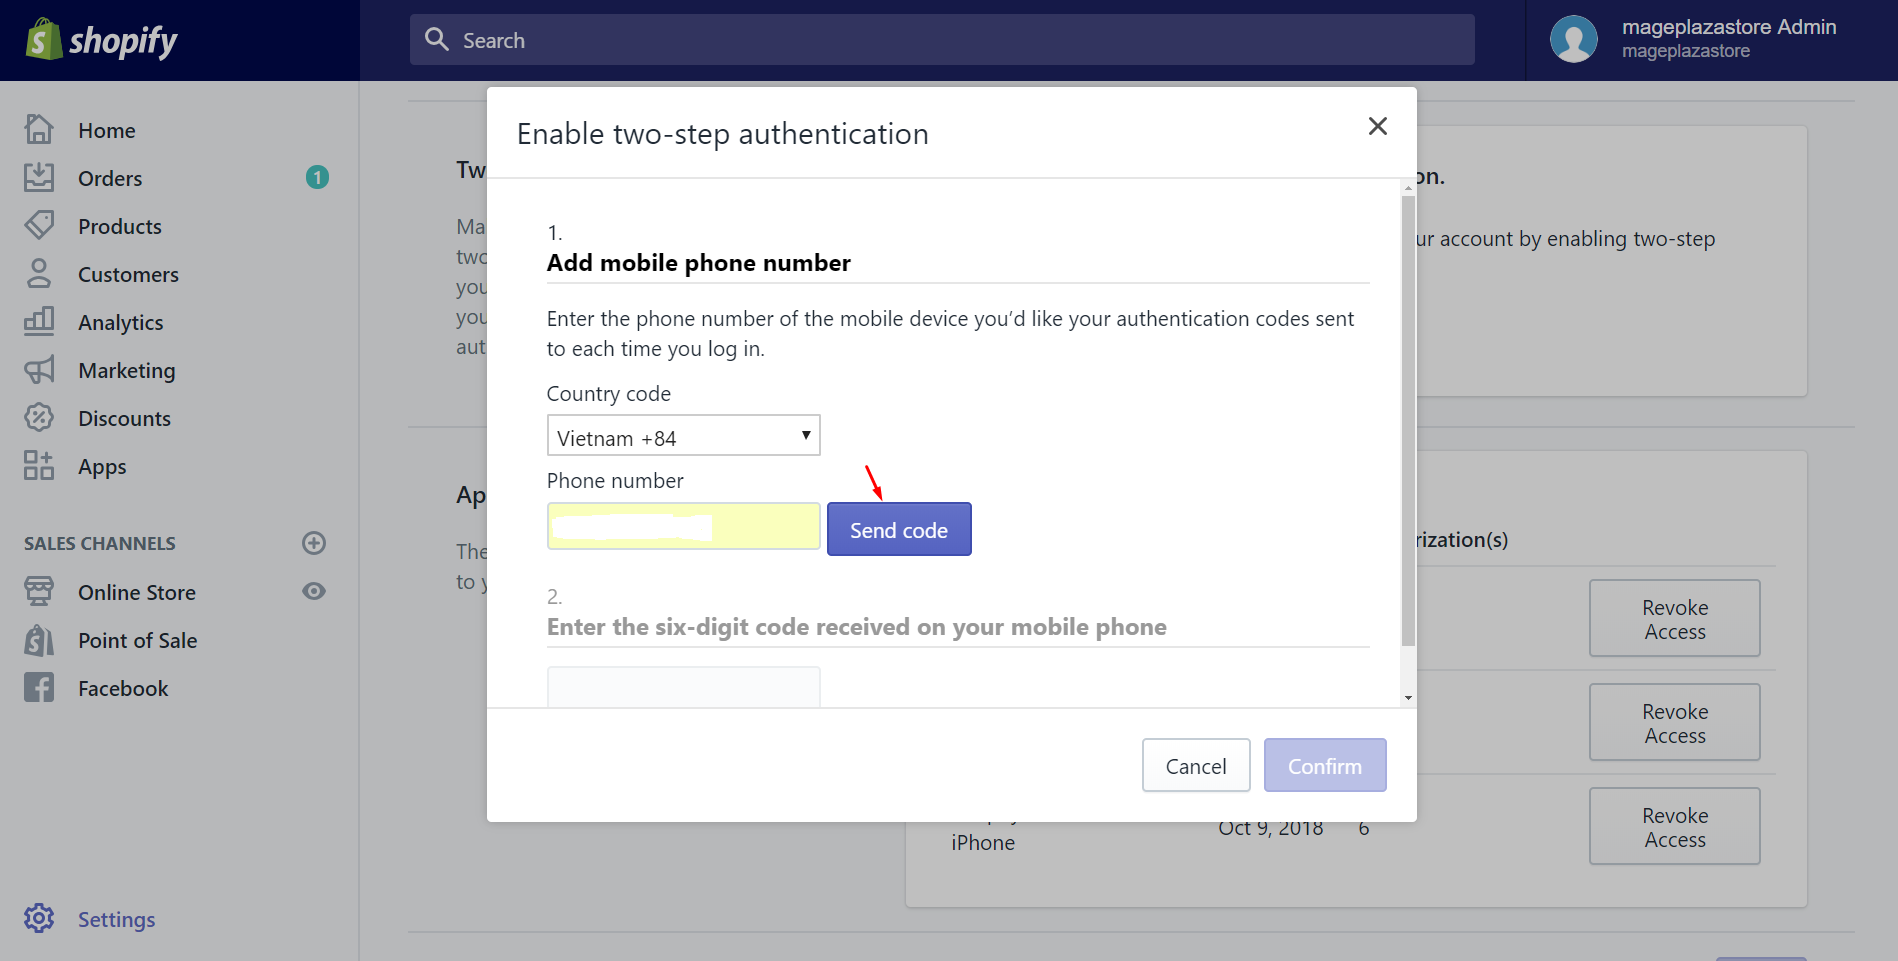
Task: View online store with eye icon
Action: [314, 591]
